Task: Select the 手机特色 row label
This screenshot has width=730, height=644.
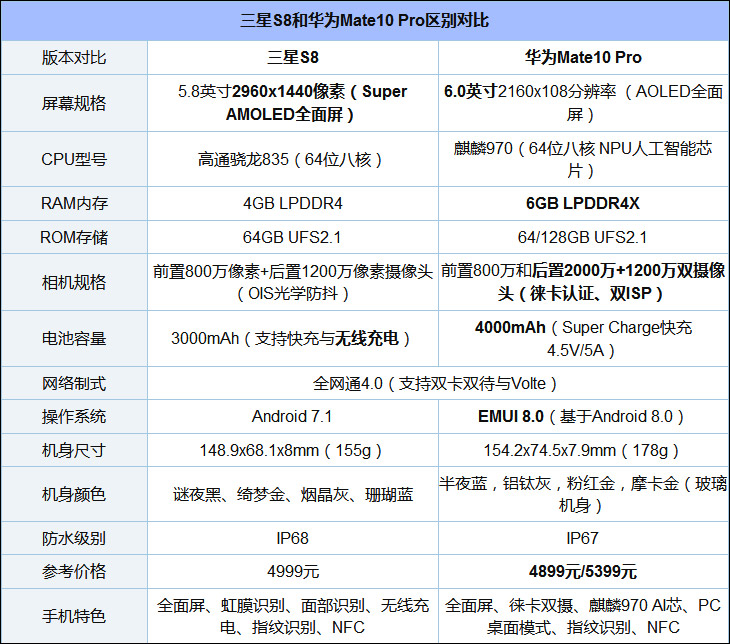Action: (74, 616)
